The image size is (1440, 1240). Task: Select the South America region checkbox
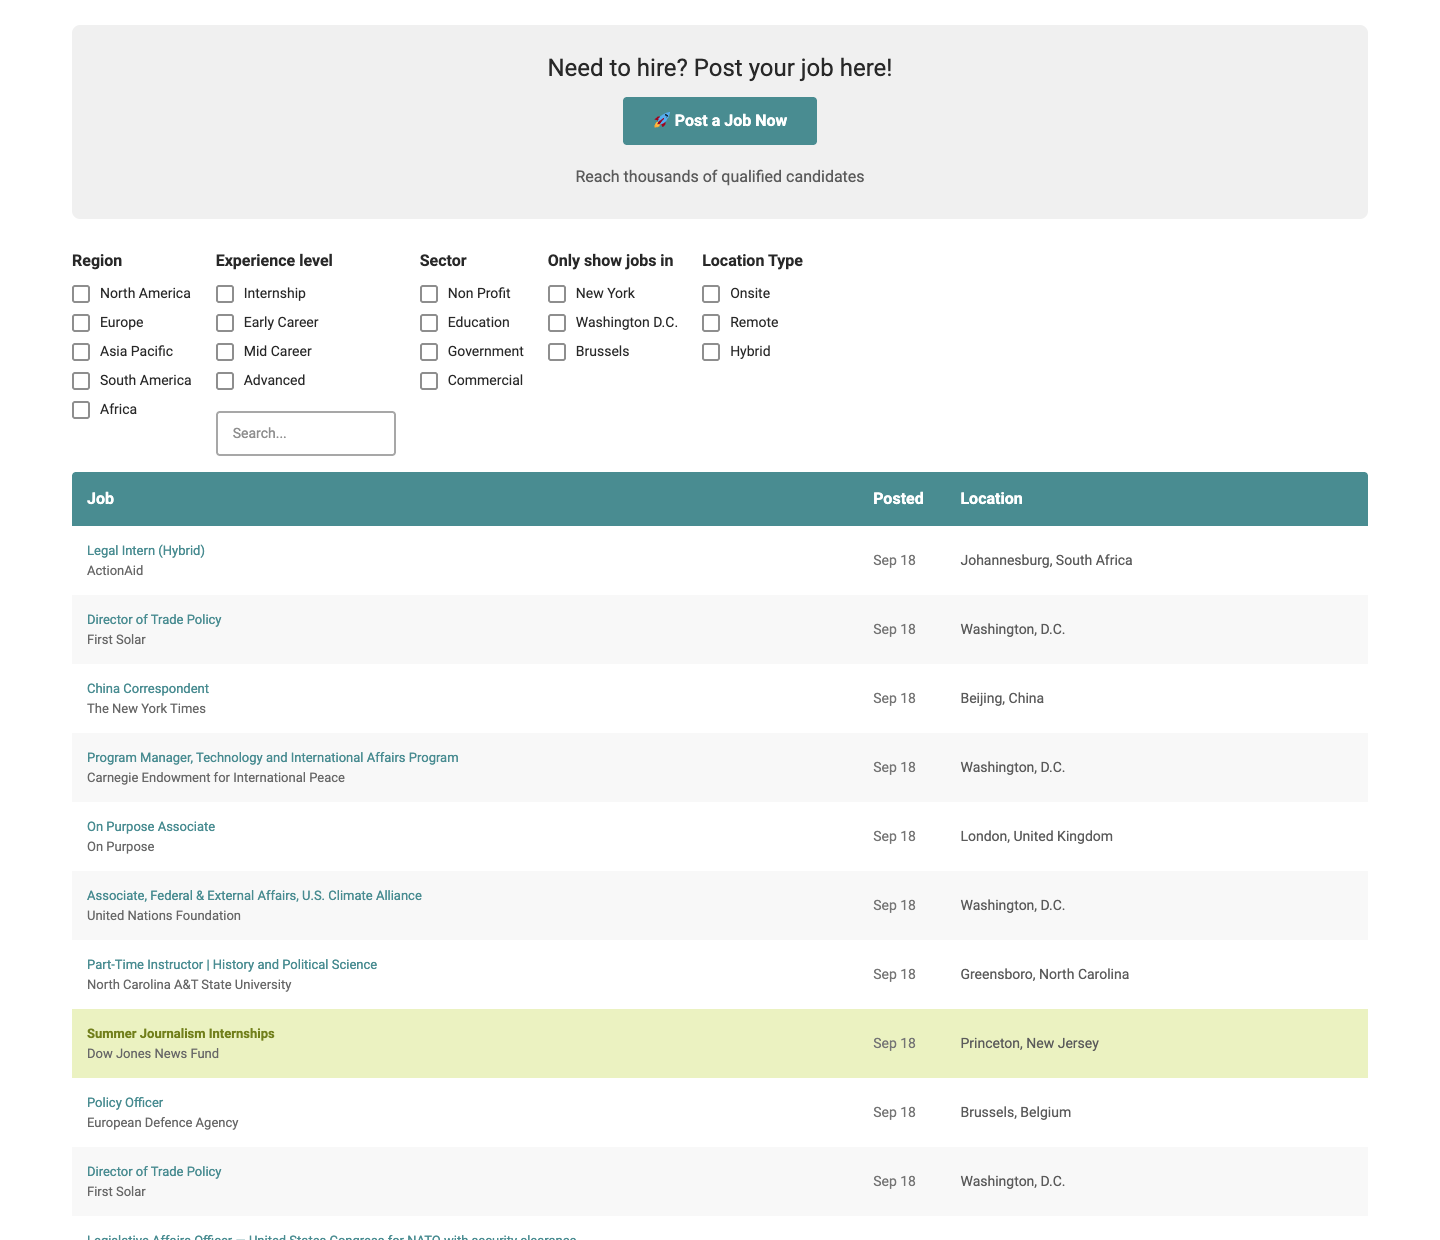click(81, 381)
